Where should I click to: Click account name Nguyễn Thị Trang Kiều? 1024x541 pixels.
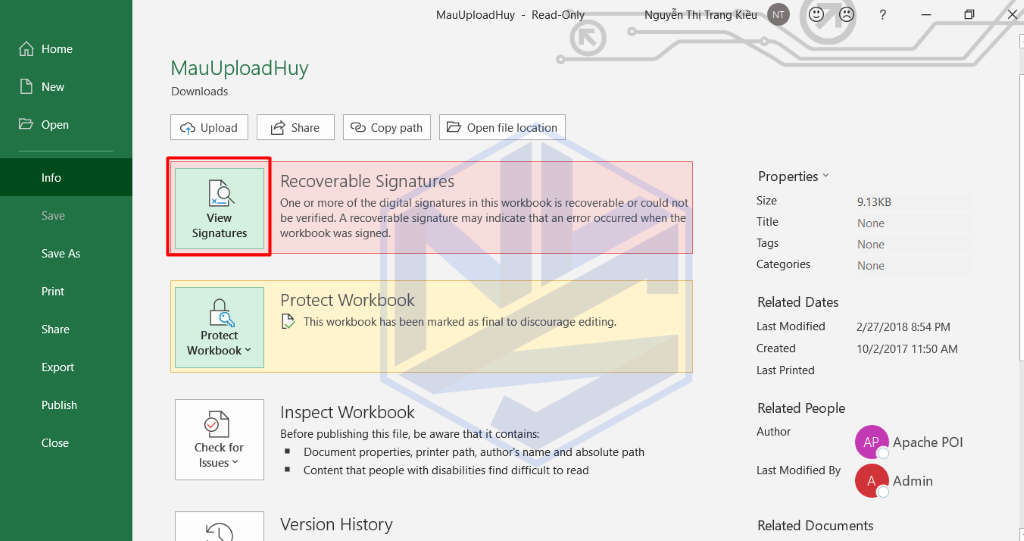tap(700, 14)
